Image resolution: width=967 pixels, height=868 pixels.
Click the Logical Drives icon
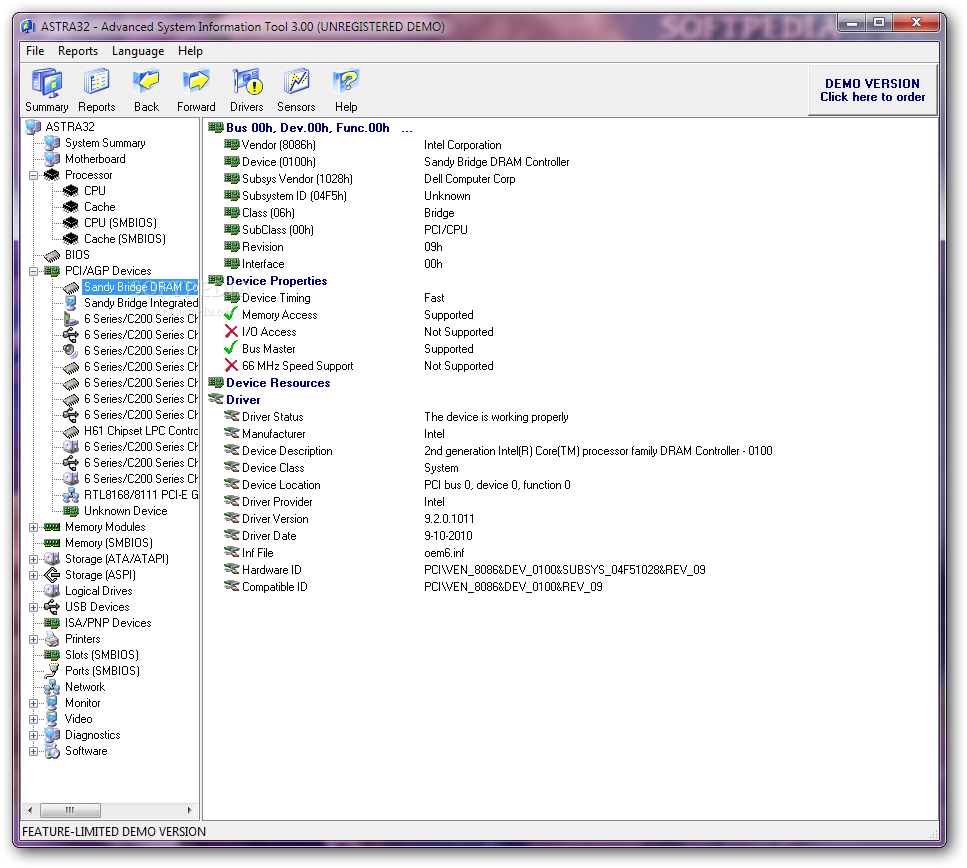click(x=52, y=591)
